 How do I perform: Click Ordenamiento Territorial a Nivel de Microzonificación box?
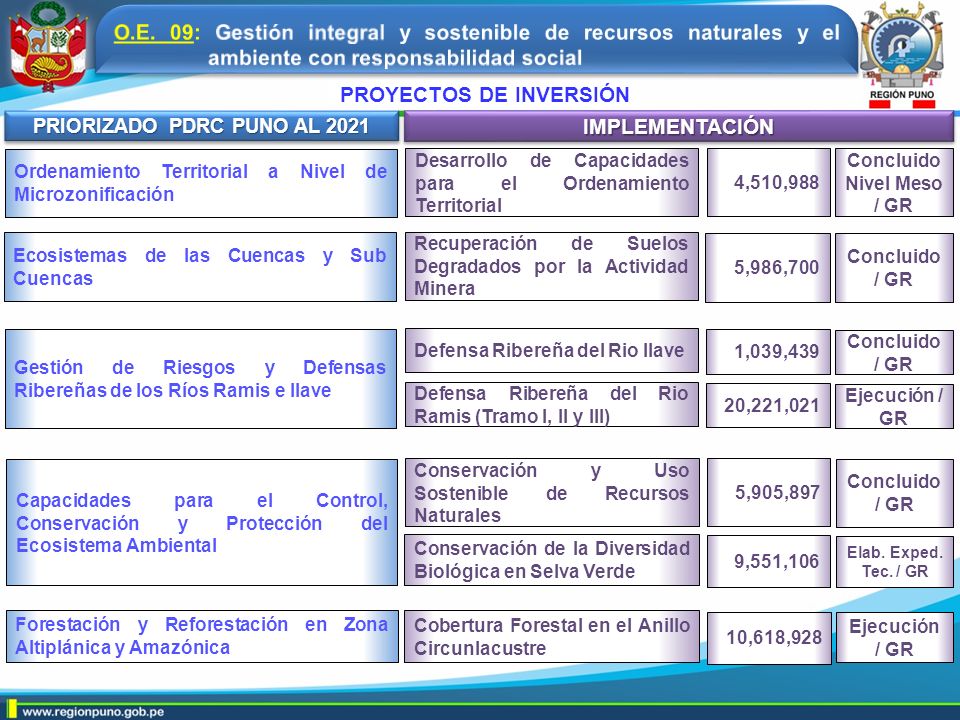[x=201, y=183]
